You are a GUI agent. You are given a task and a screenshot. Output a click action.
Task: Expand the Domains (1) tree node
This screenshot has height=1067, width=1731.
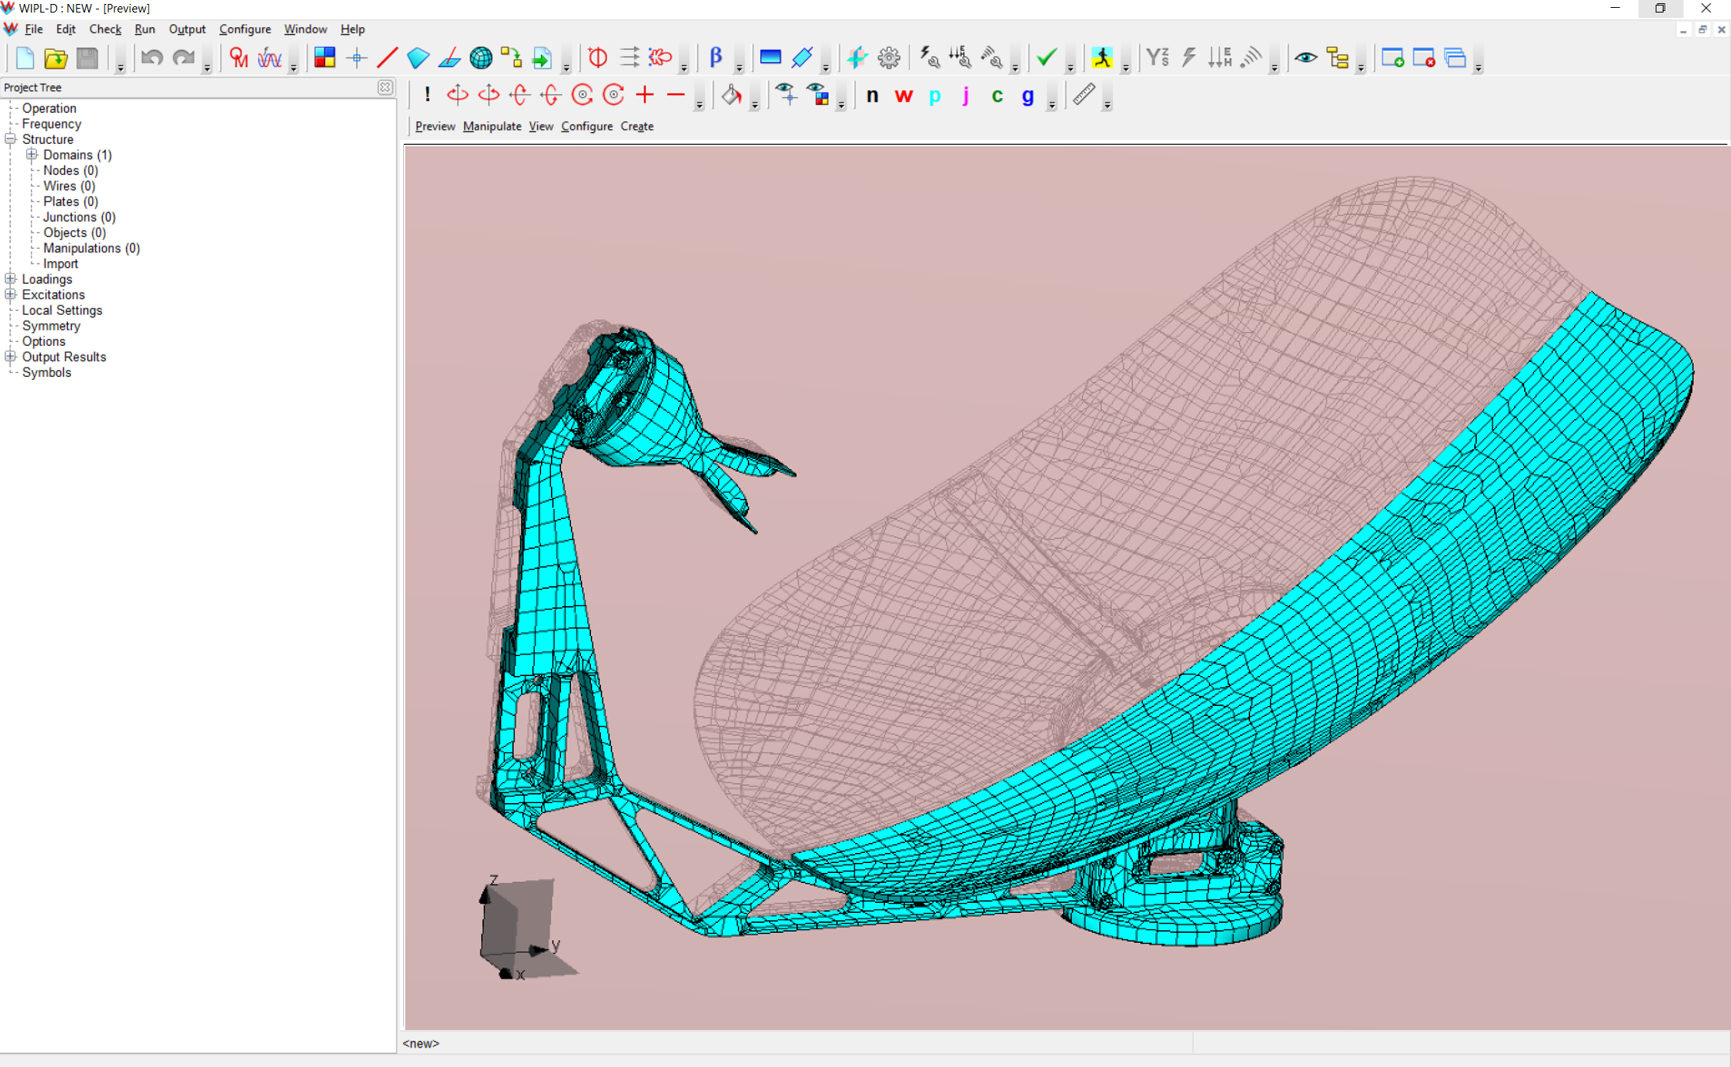point(32,155)
